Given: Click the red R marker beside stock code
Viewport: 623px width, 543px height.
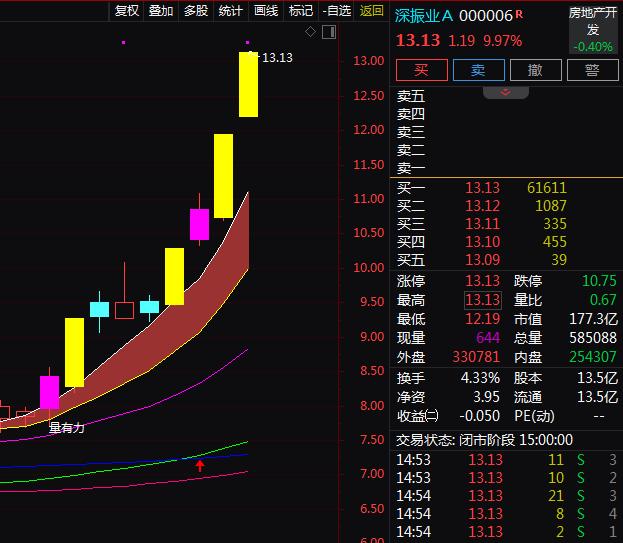Looking at the screenshot, I should point(519,15).
